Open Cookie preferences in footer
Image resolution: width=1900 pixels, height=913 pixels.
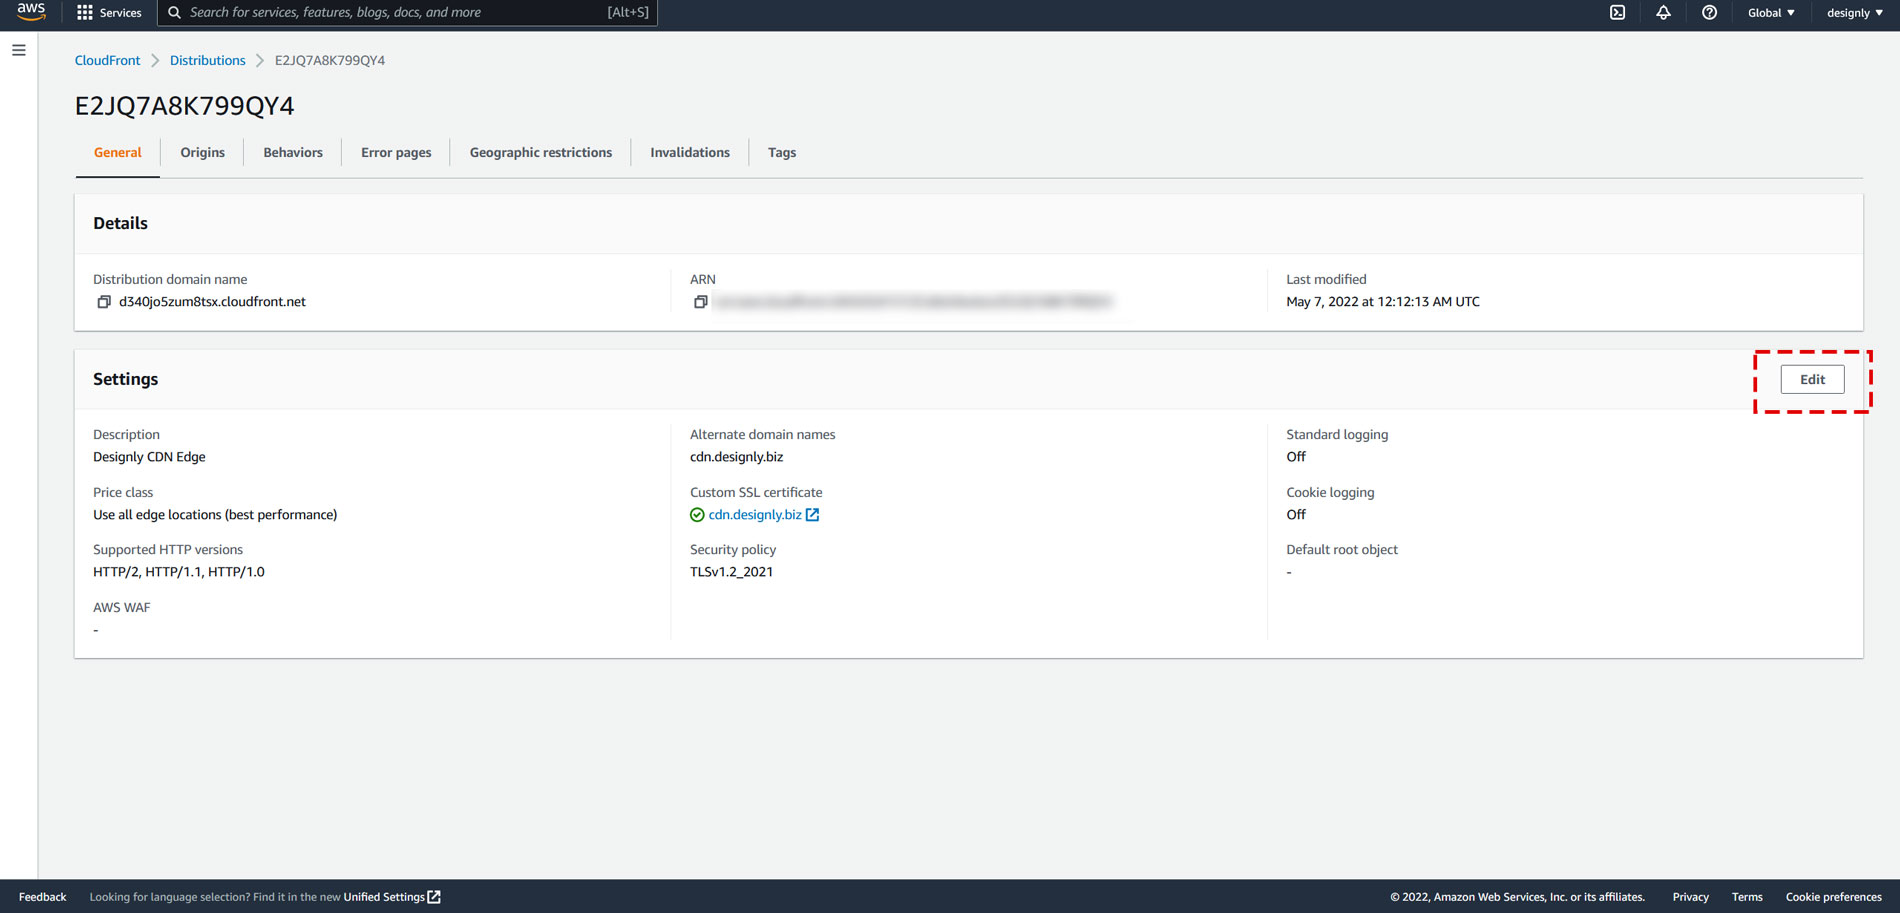pyautogui.click(x=1833, y=897)
